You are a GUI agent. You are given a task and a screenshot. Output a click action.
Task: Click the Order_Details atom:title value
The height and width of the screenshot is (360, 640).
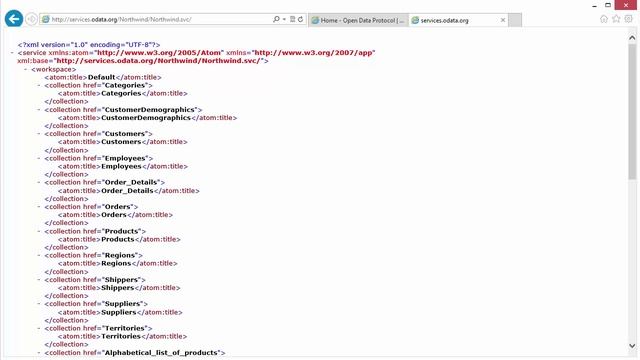pyautogui.click(x=127, y=191)
